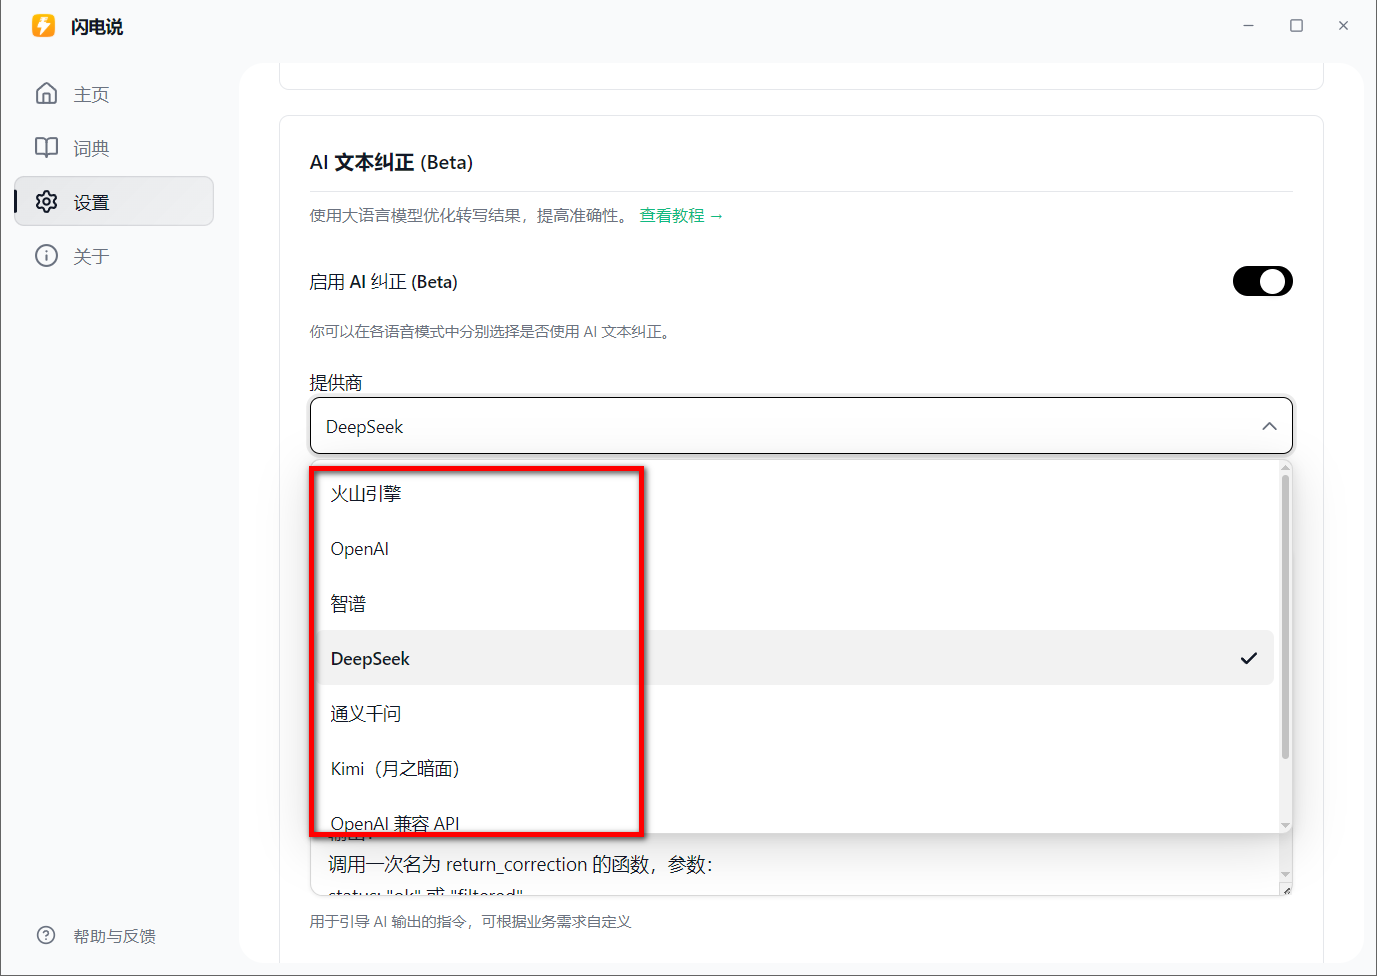Click the 设置 gear icon in sidebar

(x=46, y=201)
